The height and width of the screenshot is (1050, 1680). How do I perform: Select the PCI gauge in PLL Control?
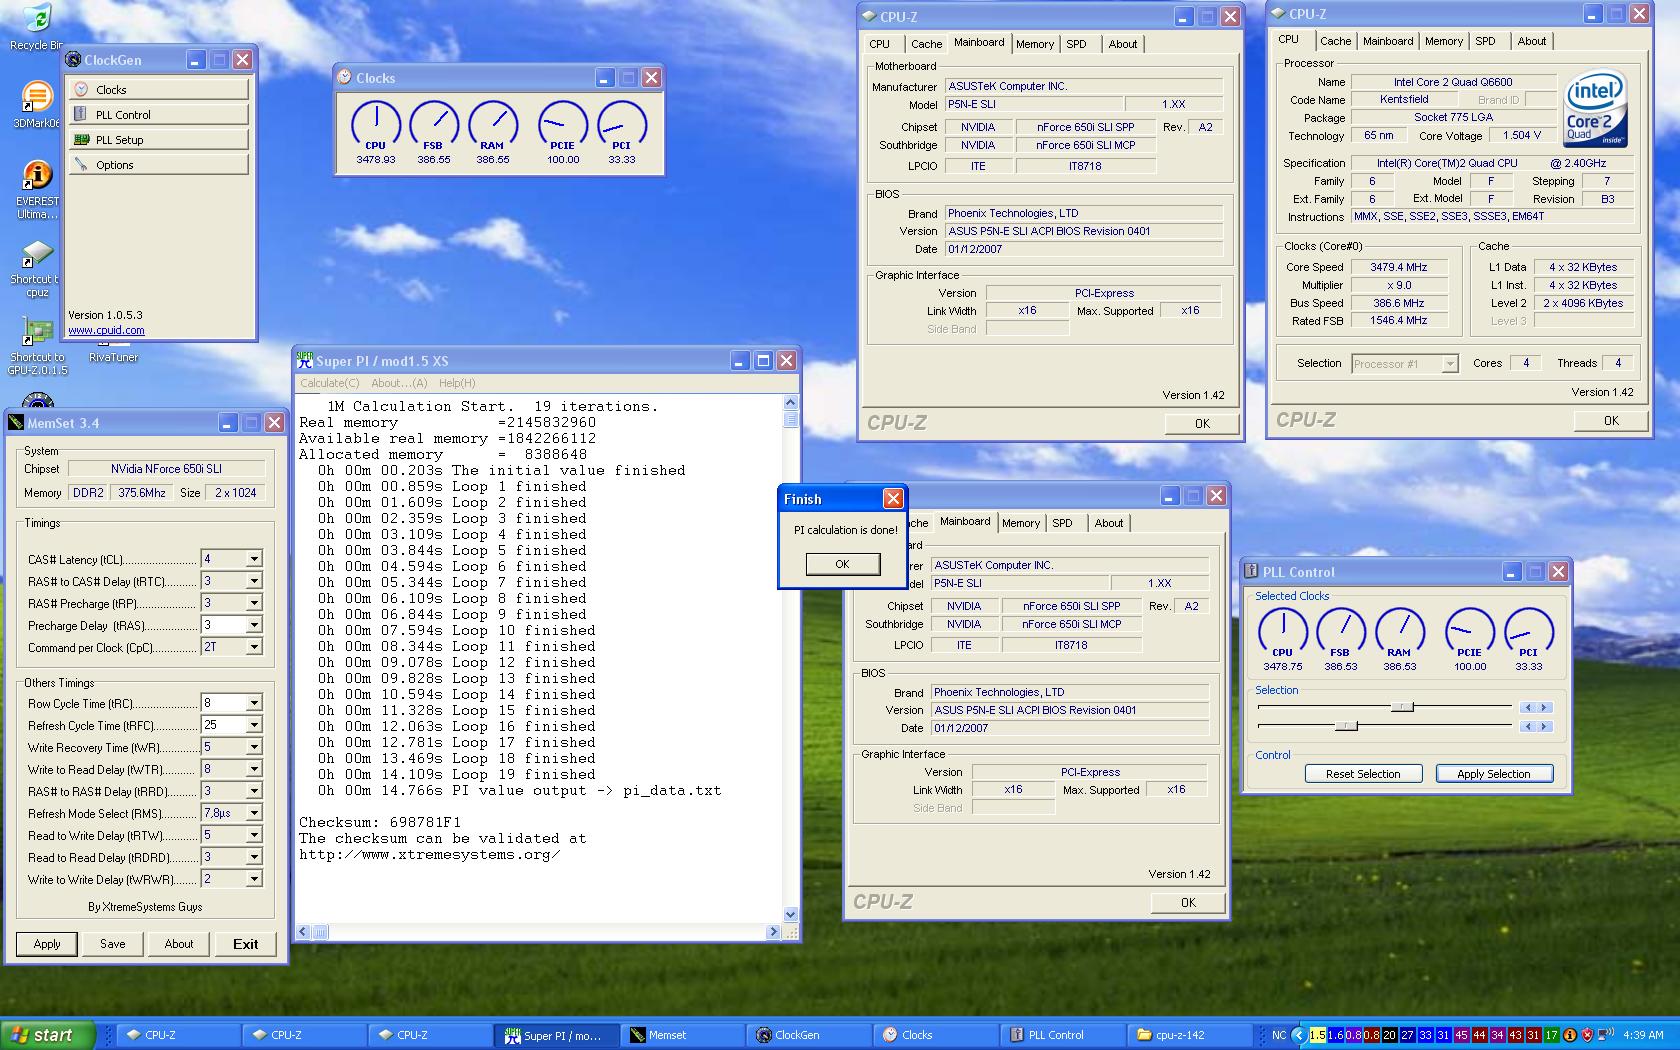1529,639
